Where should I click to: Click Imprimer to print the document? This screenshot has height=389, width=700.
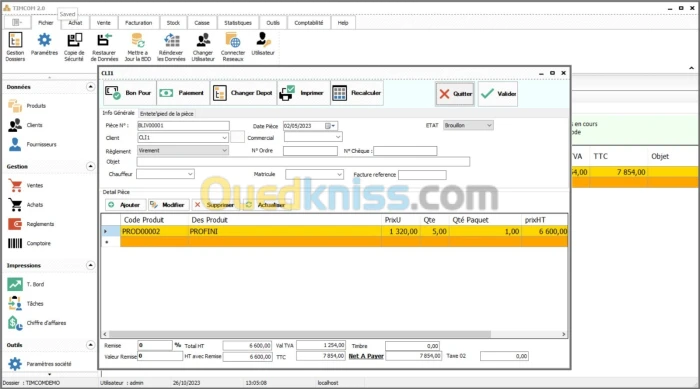(303, 93)
